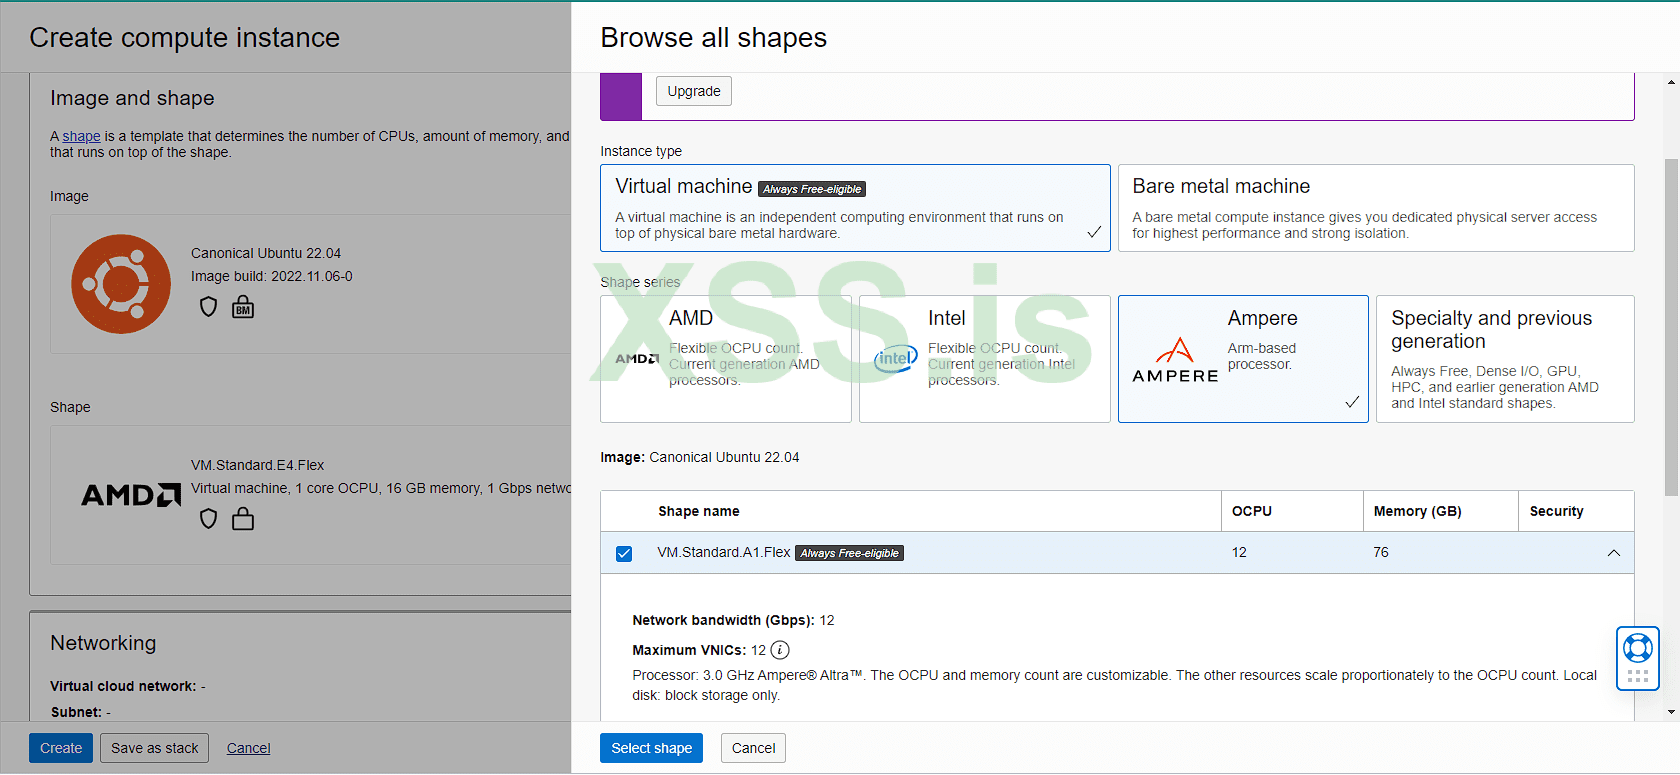Click the Create button

tap(61, 748)
